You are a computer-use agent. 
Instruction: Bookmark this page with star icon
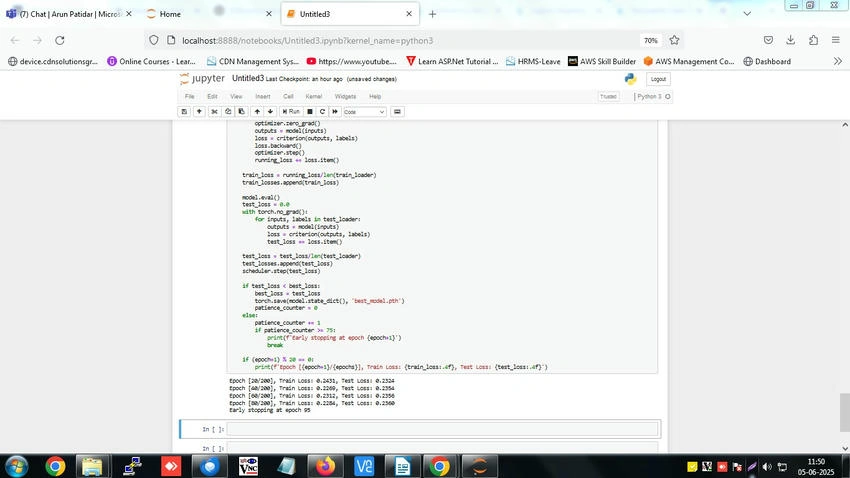click(x=674, y=41)
